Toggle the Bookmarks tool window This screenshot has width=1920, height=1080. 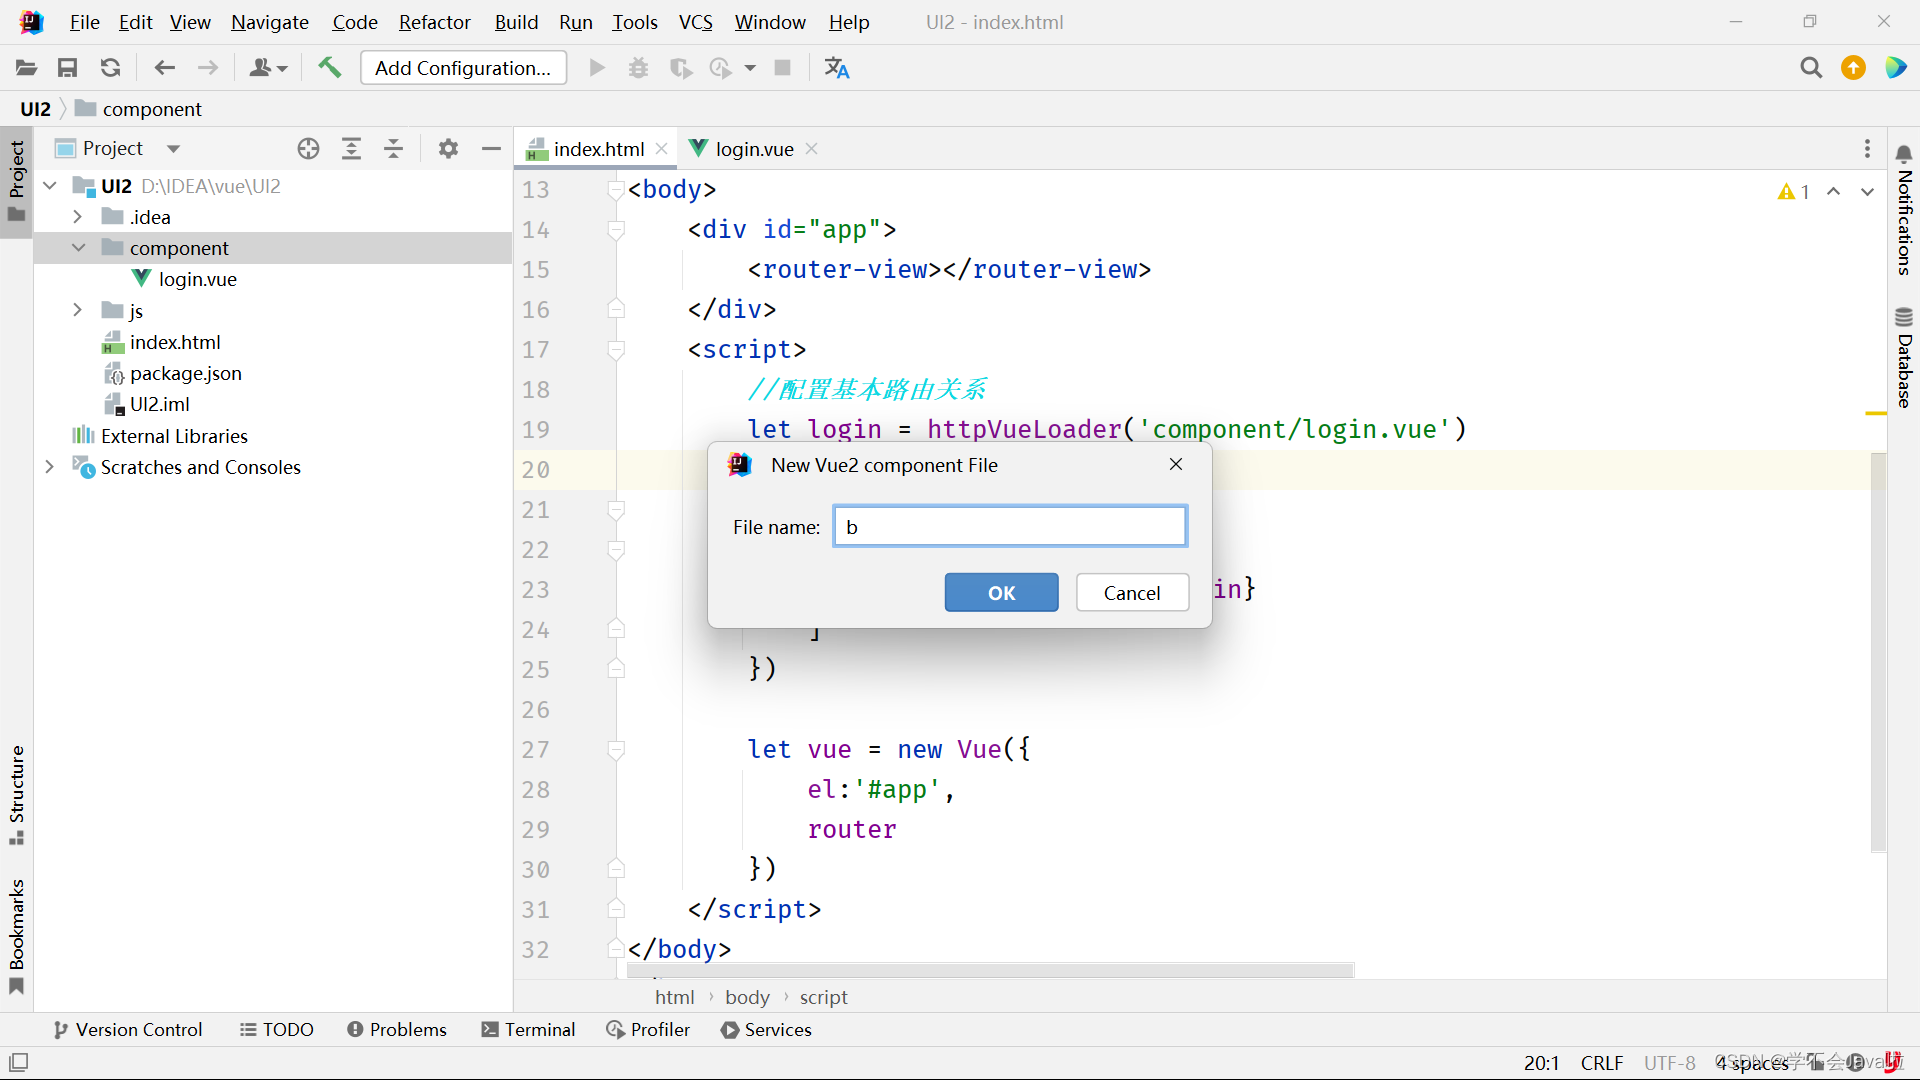point(17,935)
